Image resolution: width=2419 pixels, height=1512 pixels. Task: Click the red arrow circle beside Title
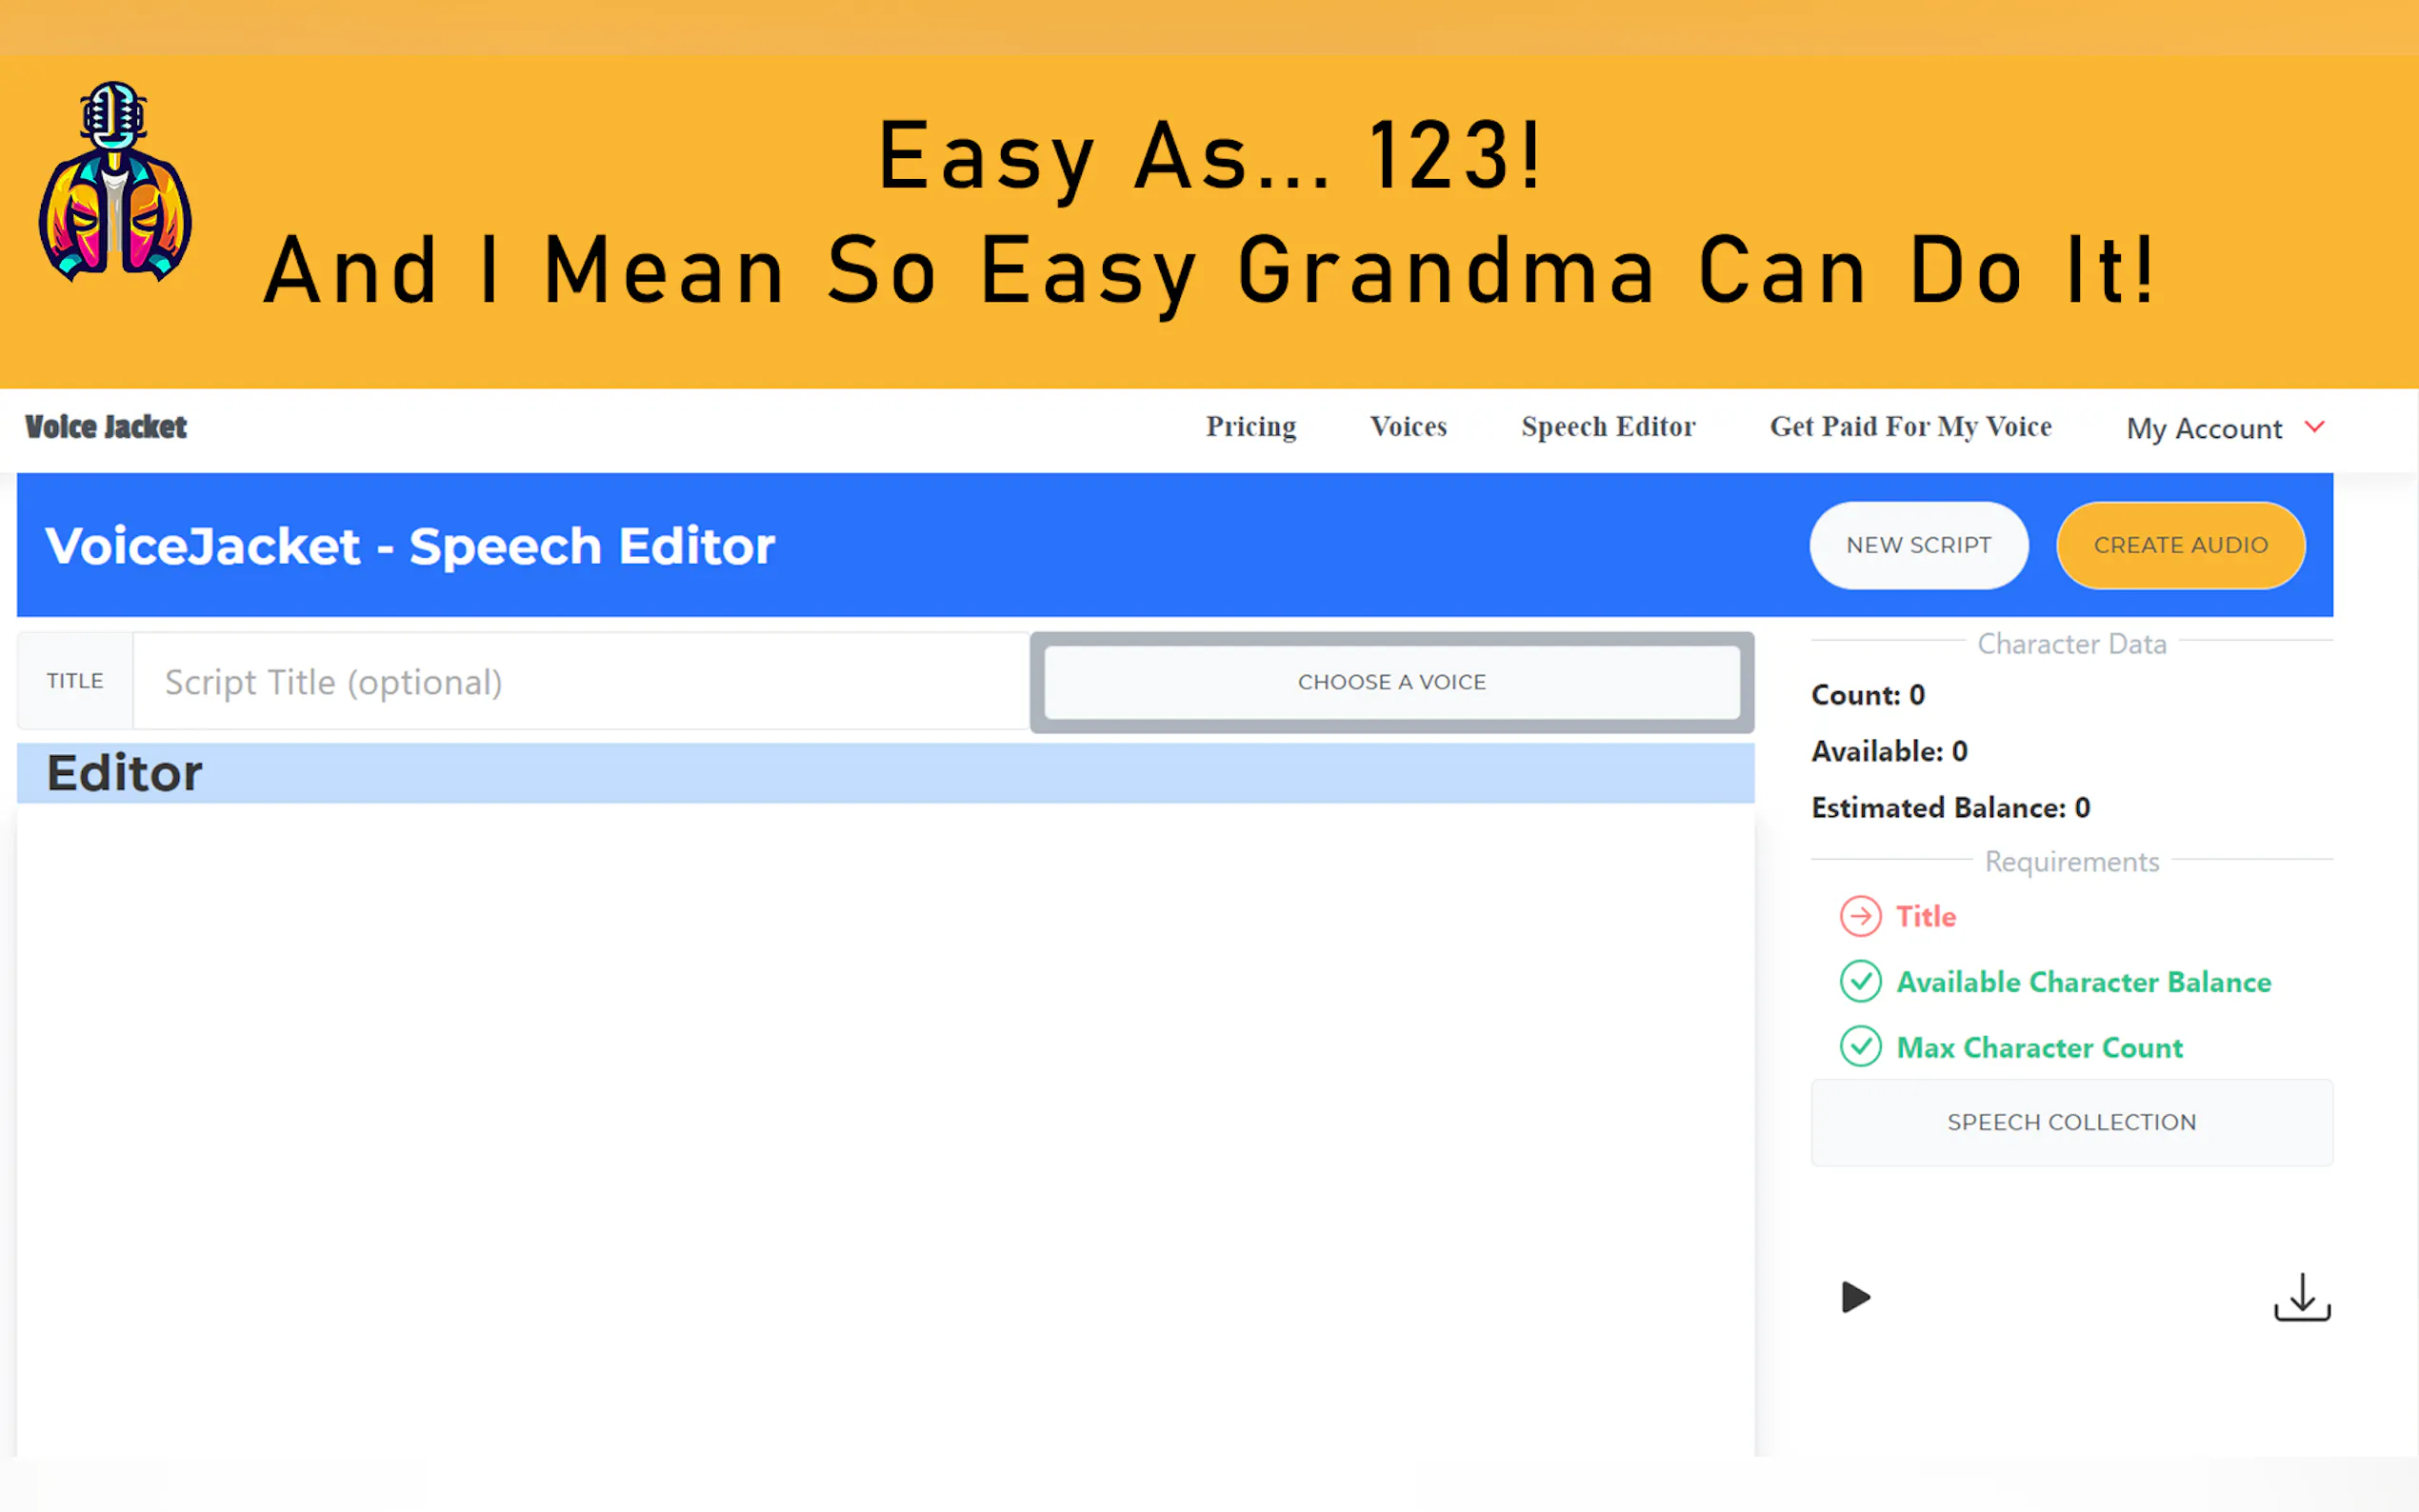(x=1860, y=916)
